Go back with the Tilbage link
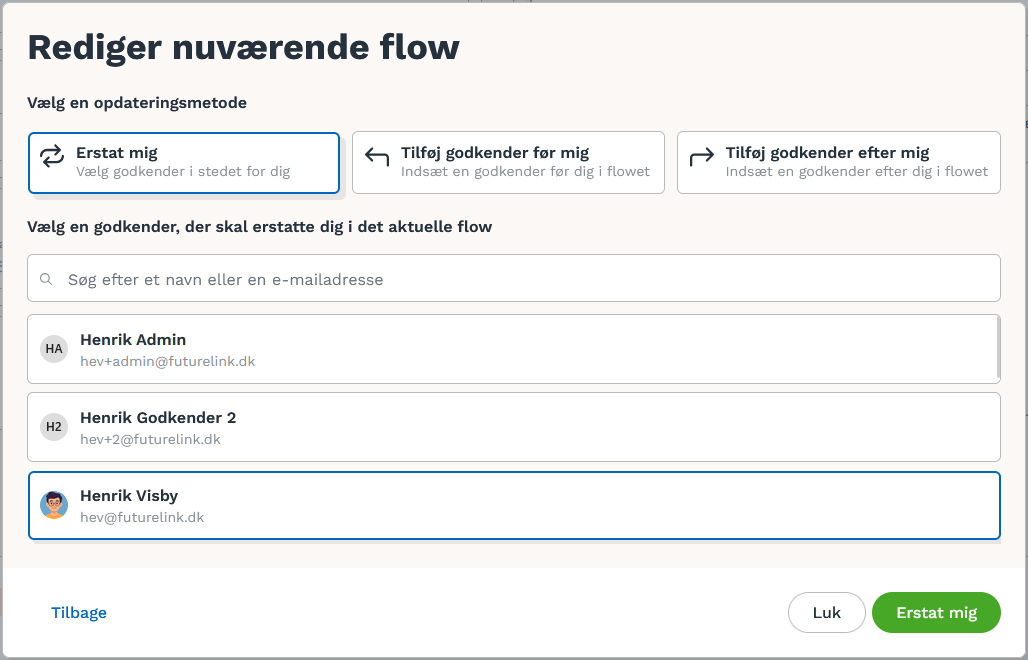Image resolution: width=1028 pixels, height=660 pixels. (x=79, y=612)
